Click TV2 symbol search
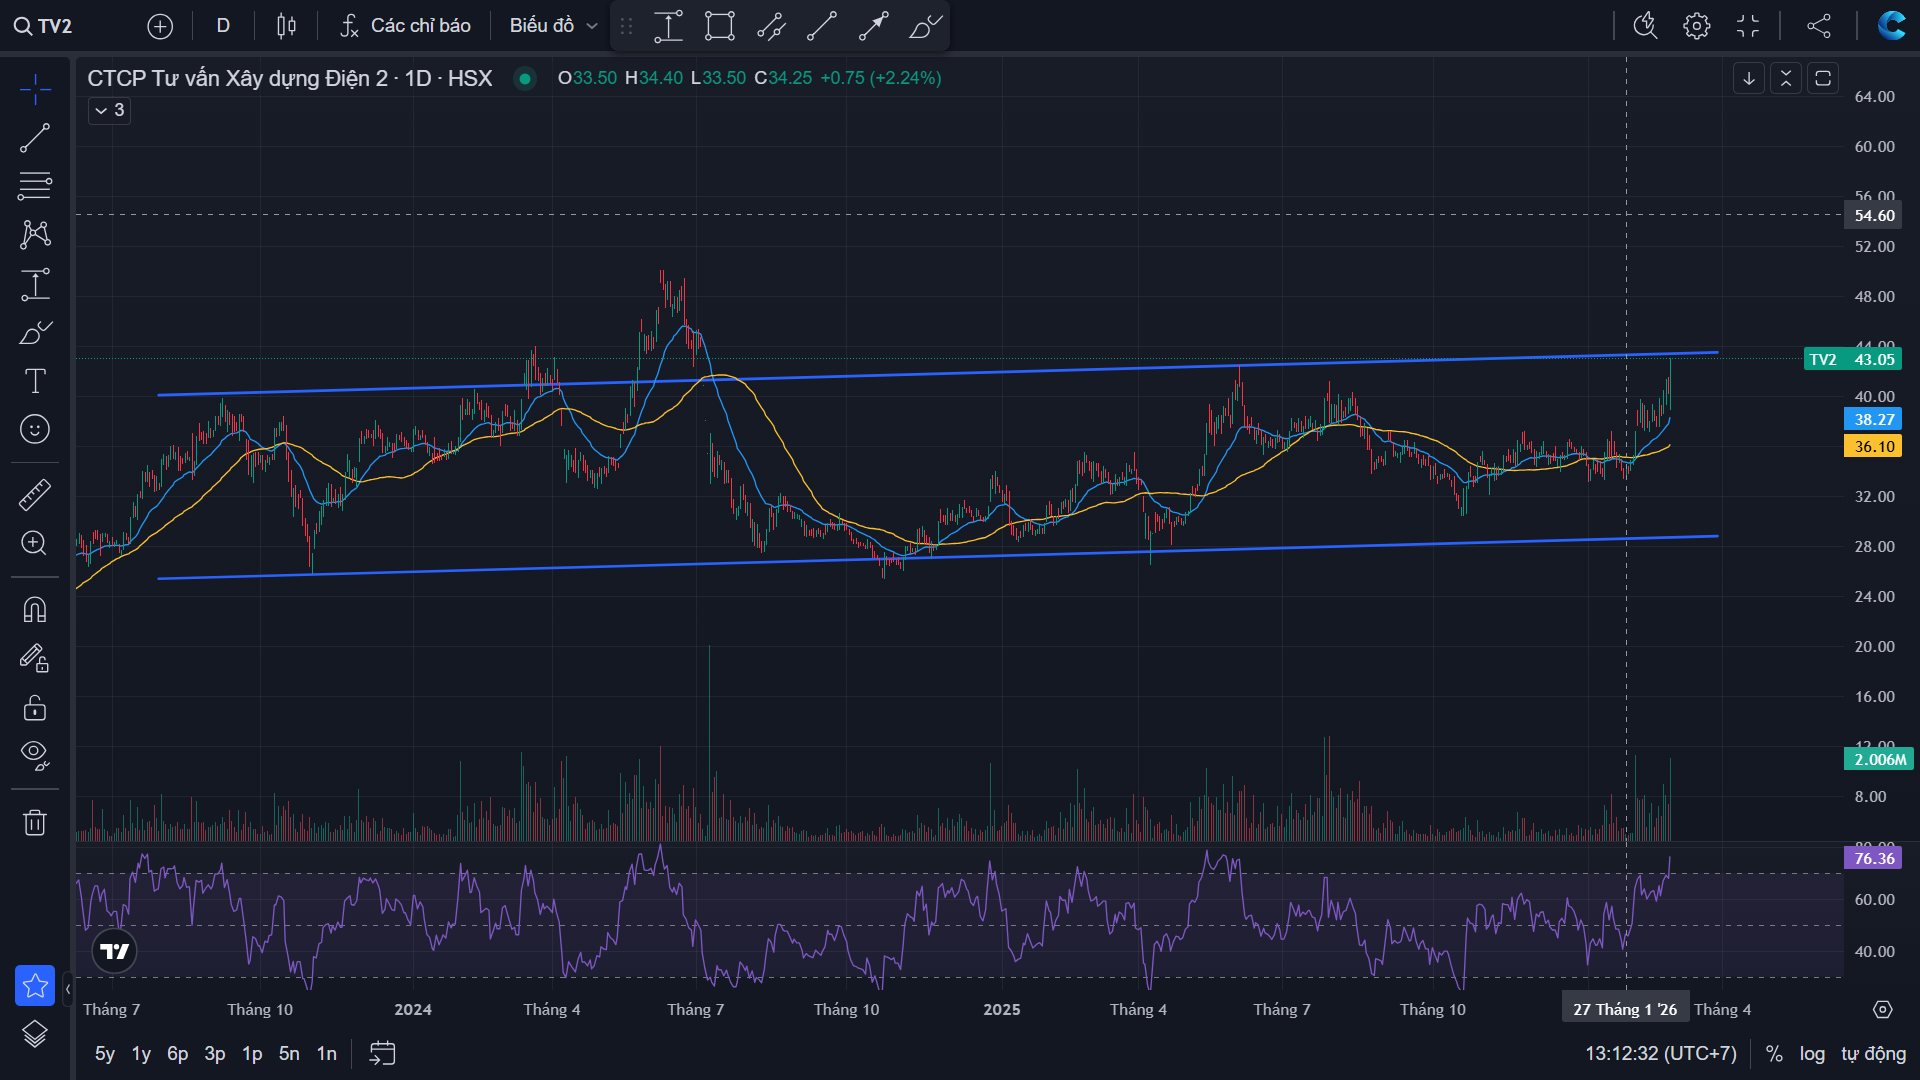The image size is (1920, 1080). 45,26
